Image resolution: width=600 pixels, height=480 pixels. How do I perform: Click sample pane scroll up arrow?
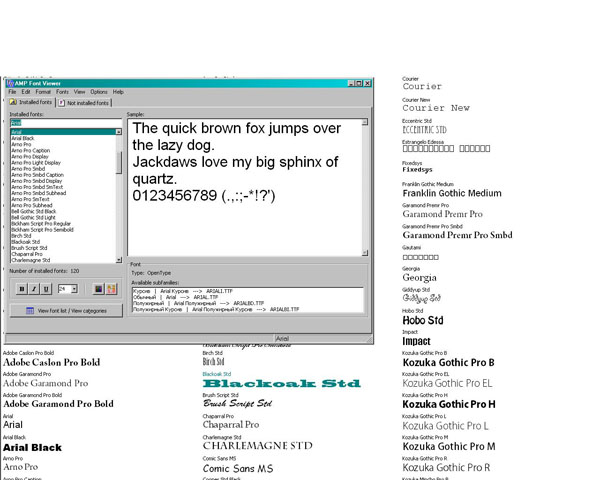[365, 122]
